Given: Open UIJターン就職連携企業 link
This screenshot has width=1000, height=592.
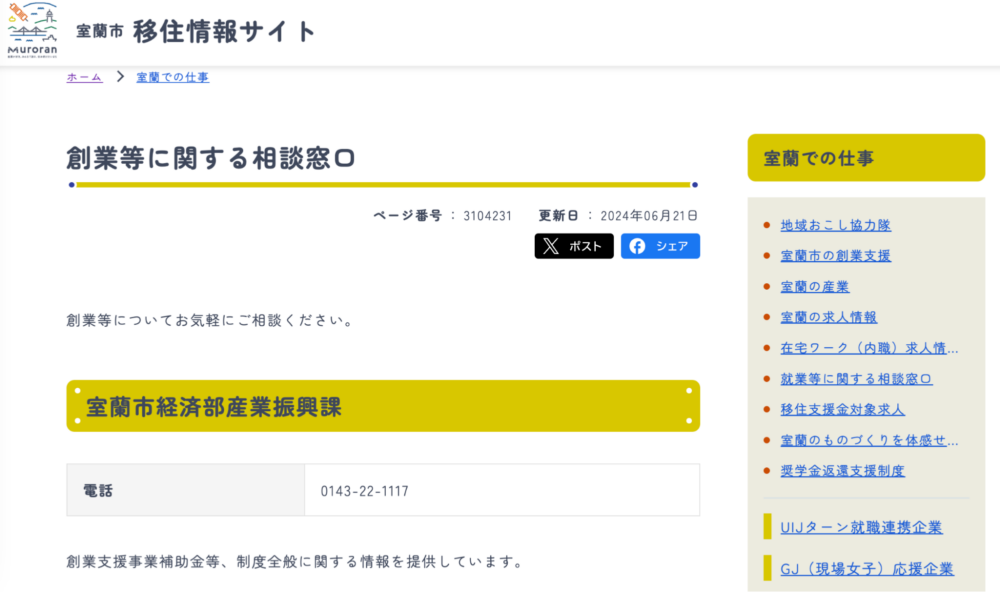Looking at the screenshot, I should pyautogui.click(x=861, y=527).
